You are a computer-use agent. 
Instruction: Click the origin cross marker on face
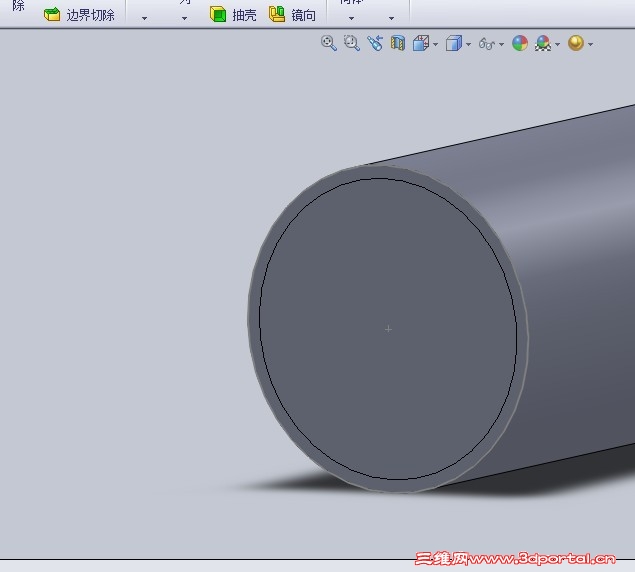tap(388, 329)
